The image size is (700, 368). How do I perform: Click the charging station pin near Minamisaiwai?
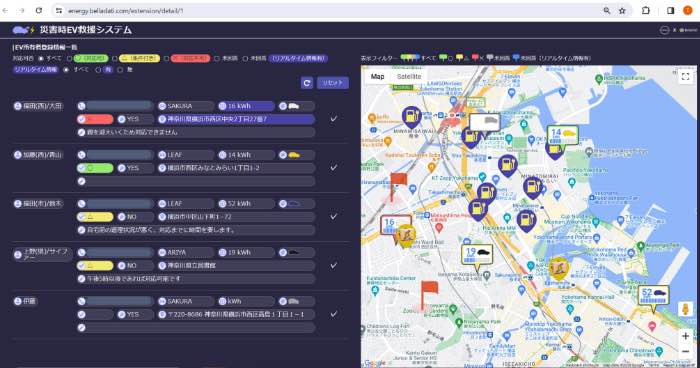(x=411, y=117)
